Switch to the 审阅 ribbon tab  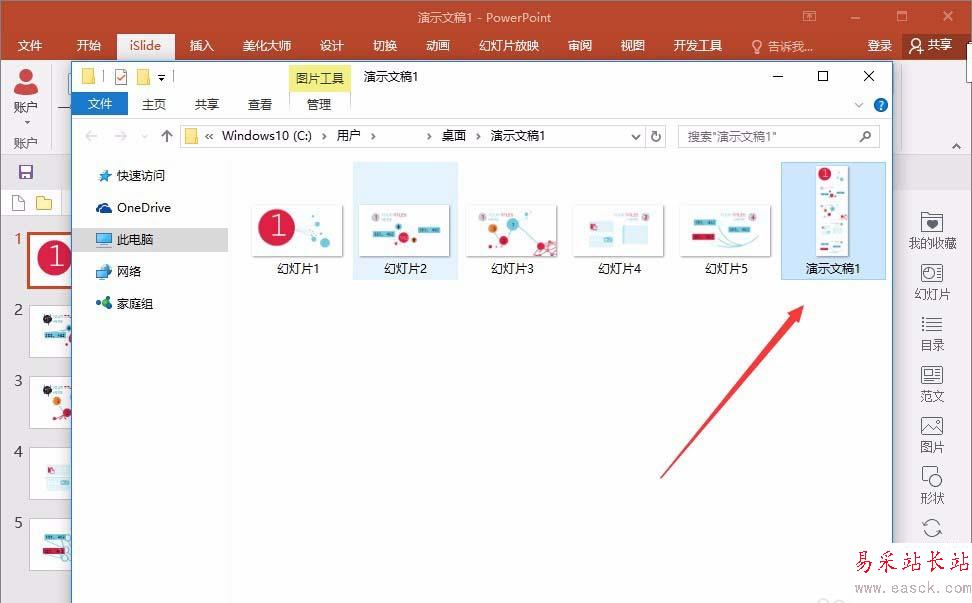(x=580, y=46)
